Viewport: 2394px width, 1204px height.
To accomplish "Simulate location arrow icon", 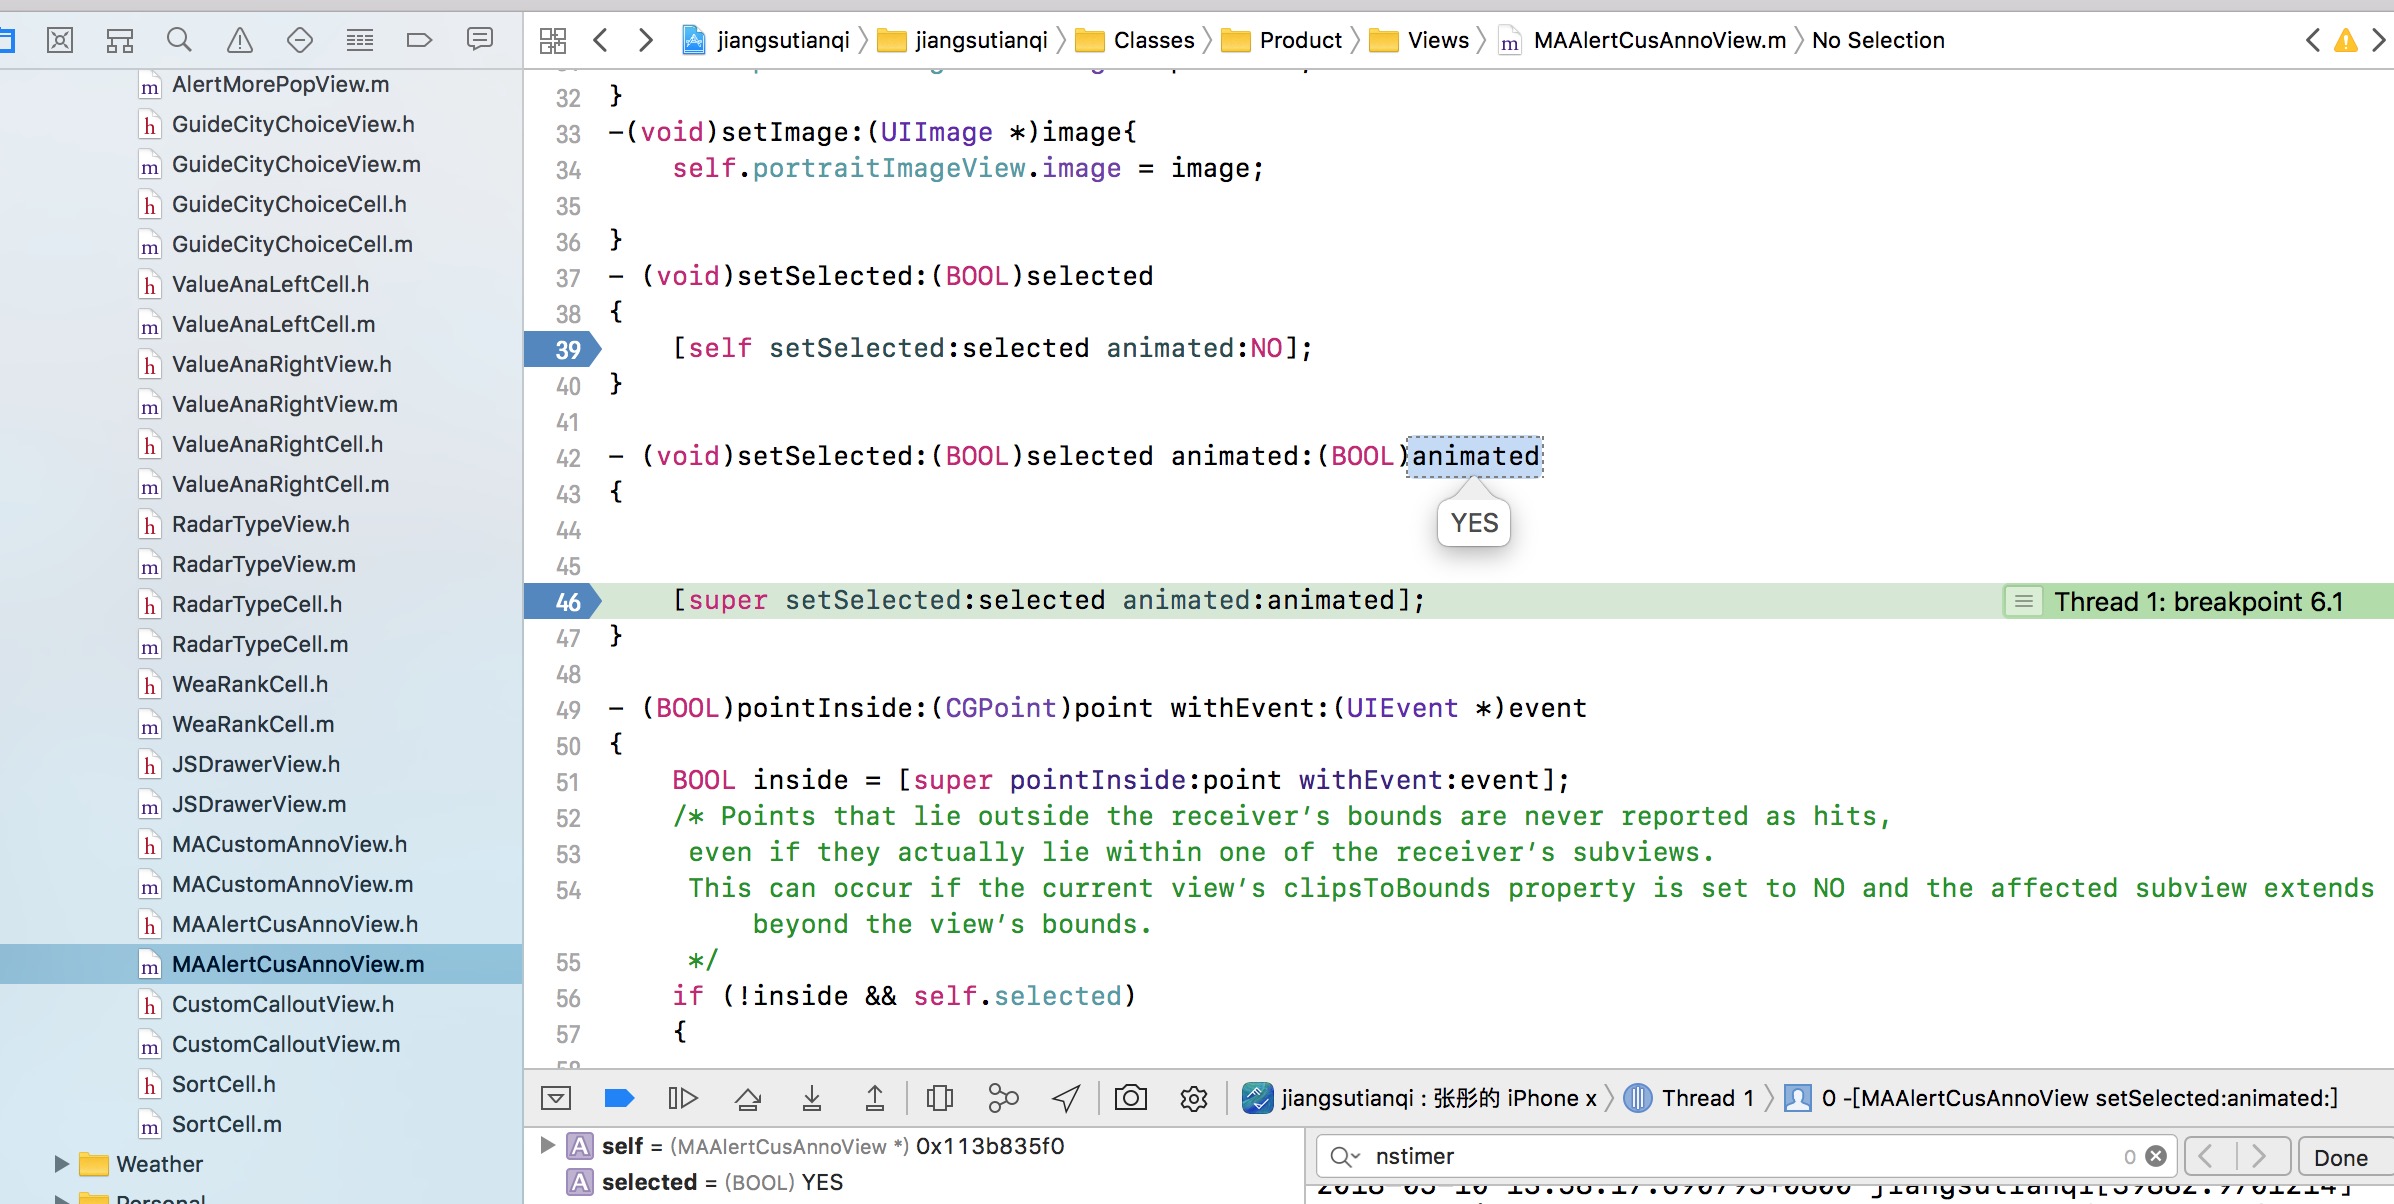I will 1066,1098.
